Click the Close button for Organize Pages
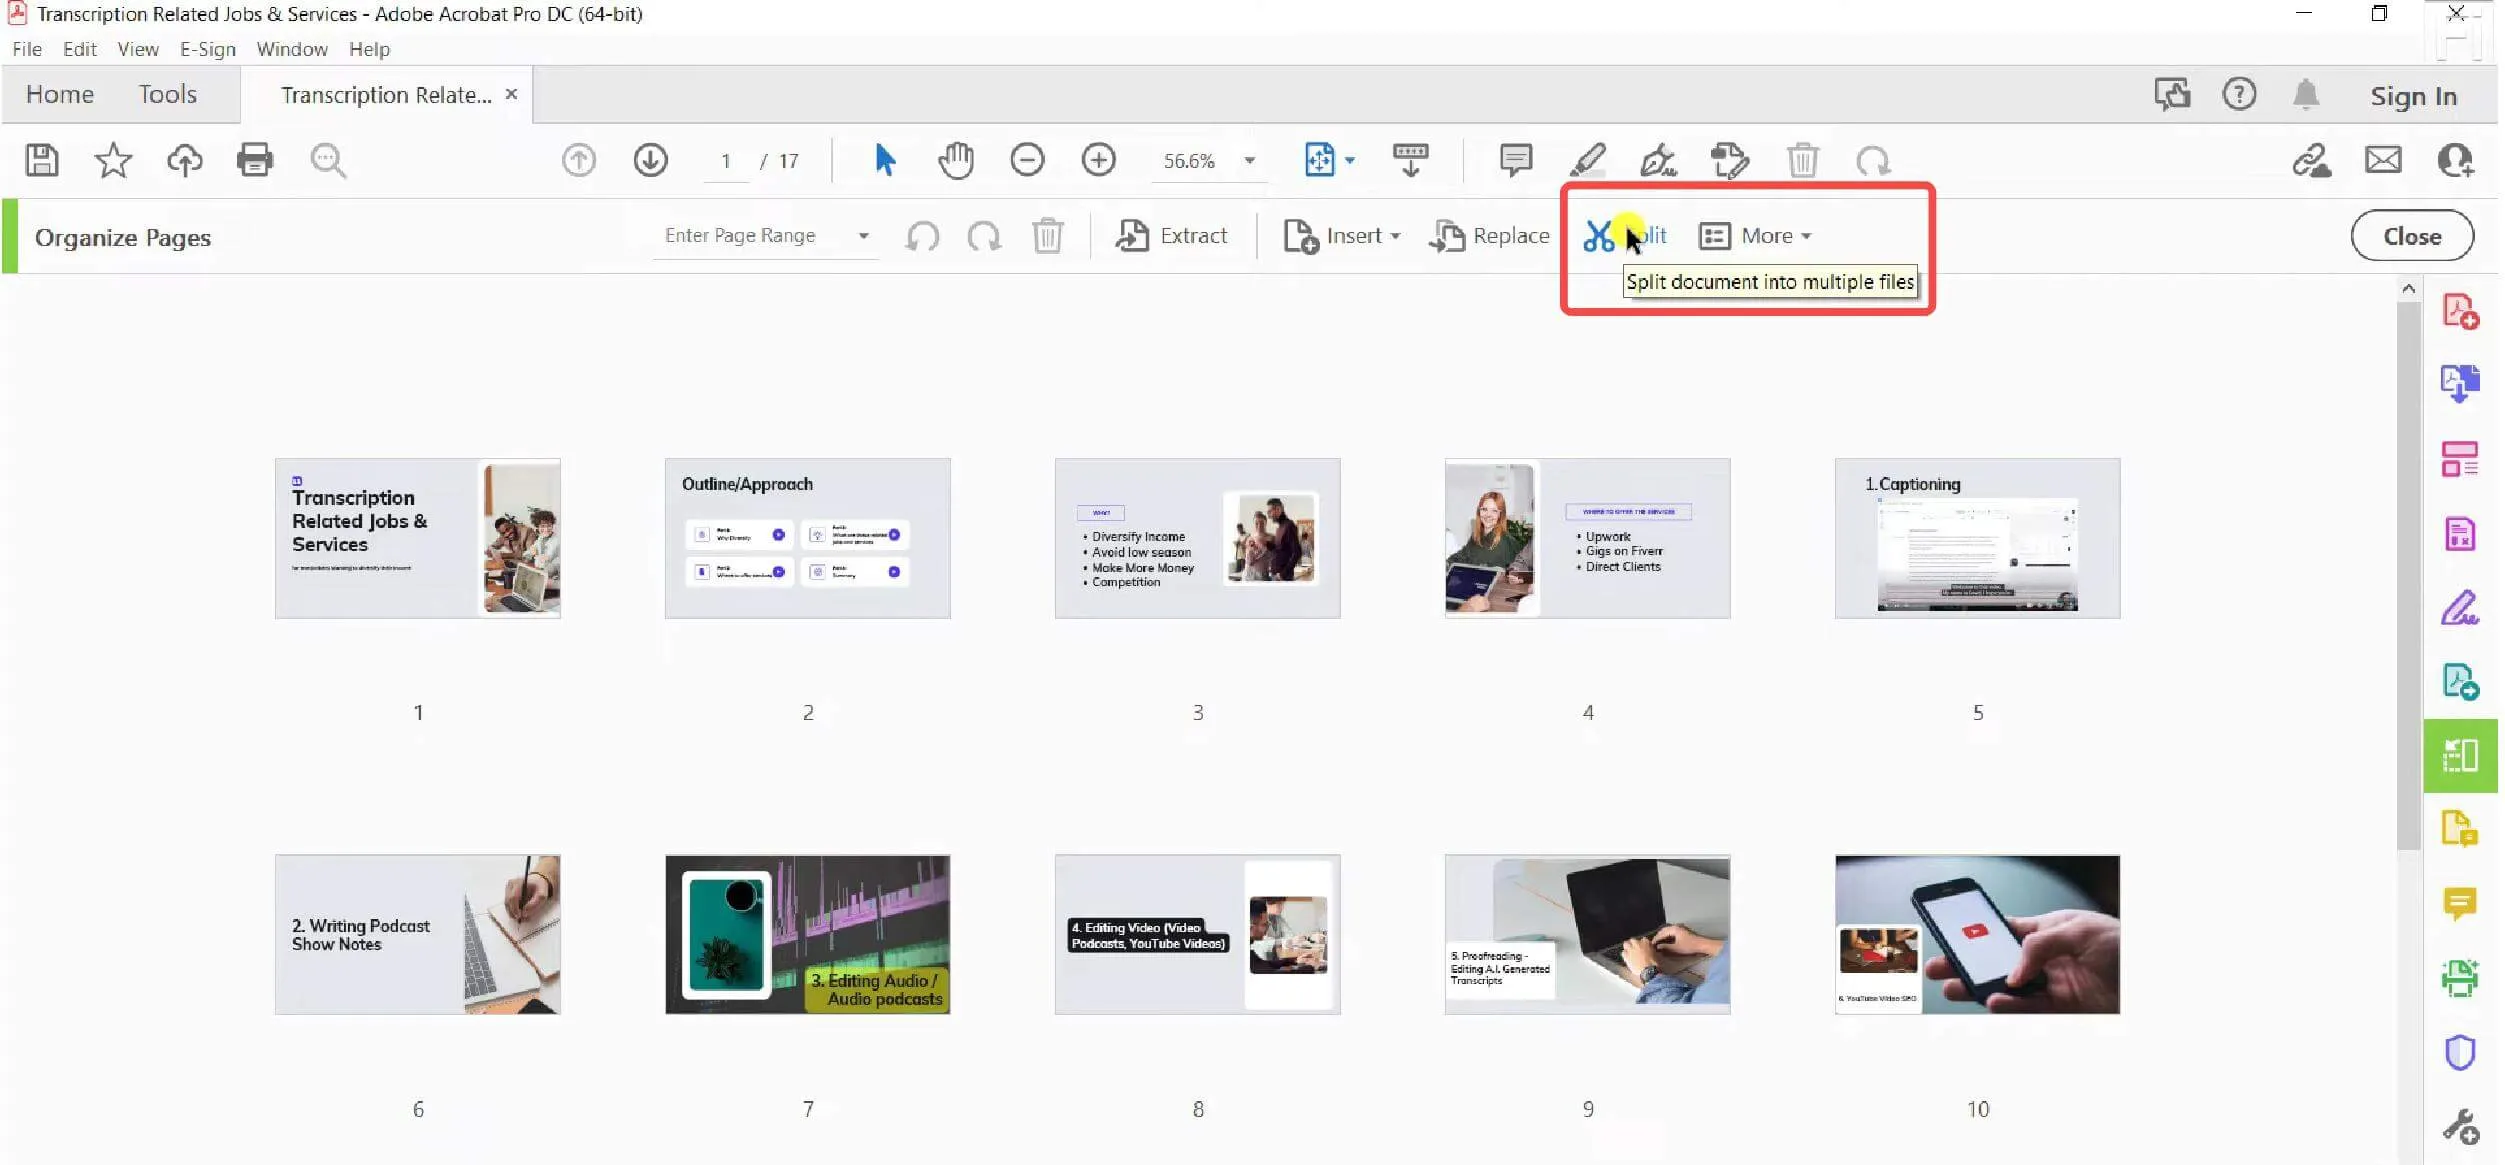The width and height of the screenshot is (2505, 1165). [x=2412, y=235]
